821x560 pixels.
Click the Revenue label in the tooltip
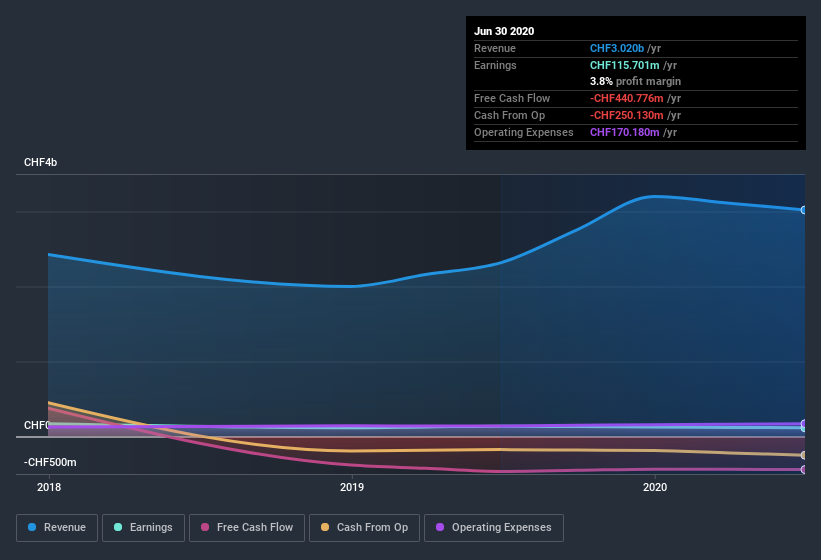pos(495,48)
